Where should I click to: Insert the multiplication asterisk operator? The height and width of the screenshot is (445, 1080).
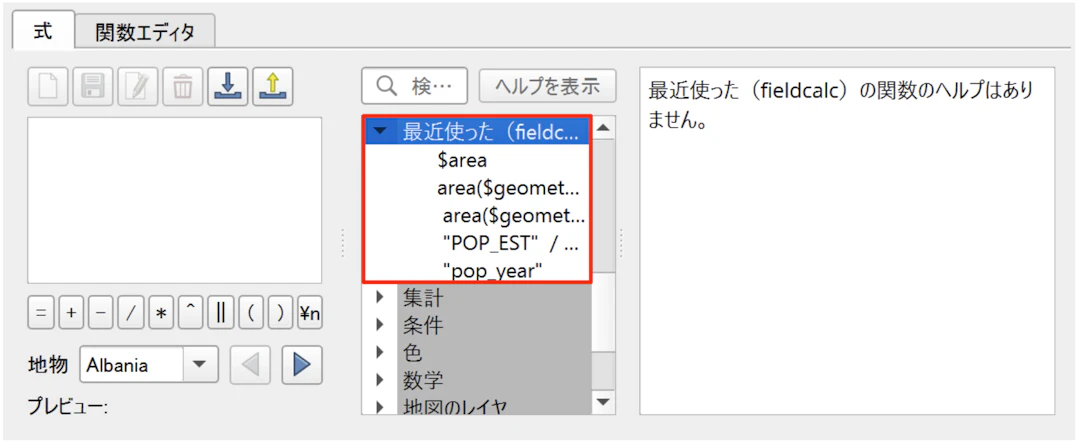[161, 313]
